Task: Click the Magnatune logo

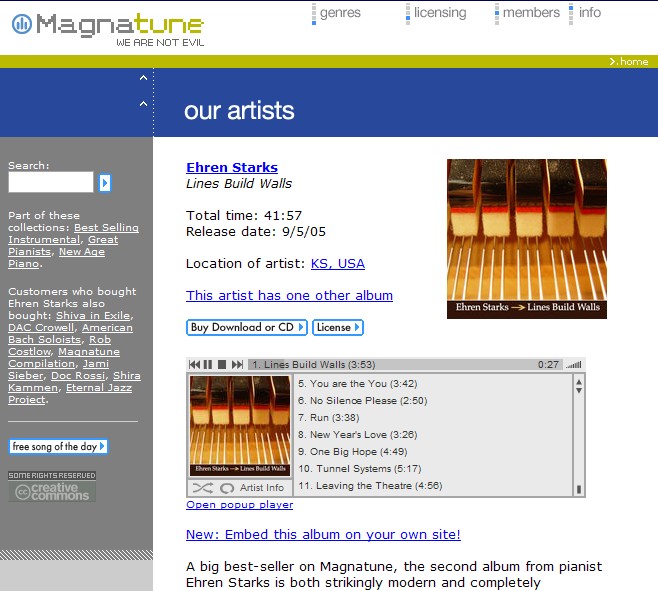Action: click(107, 29)
